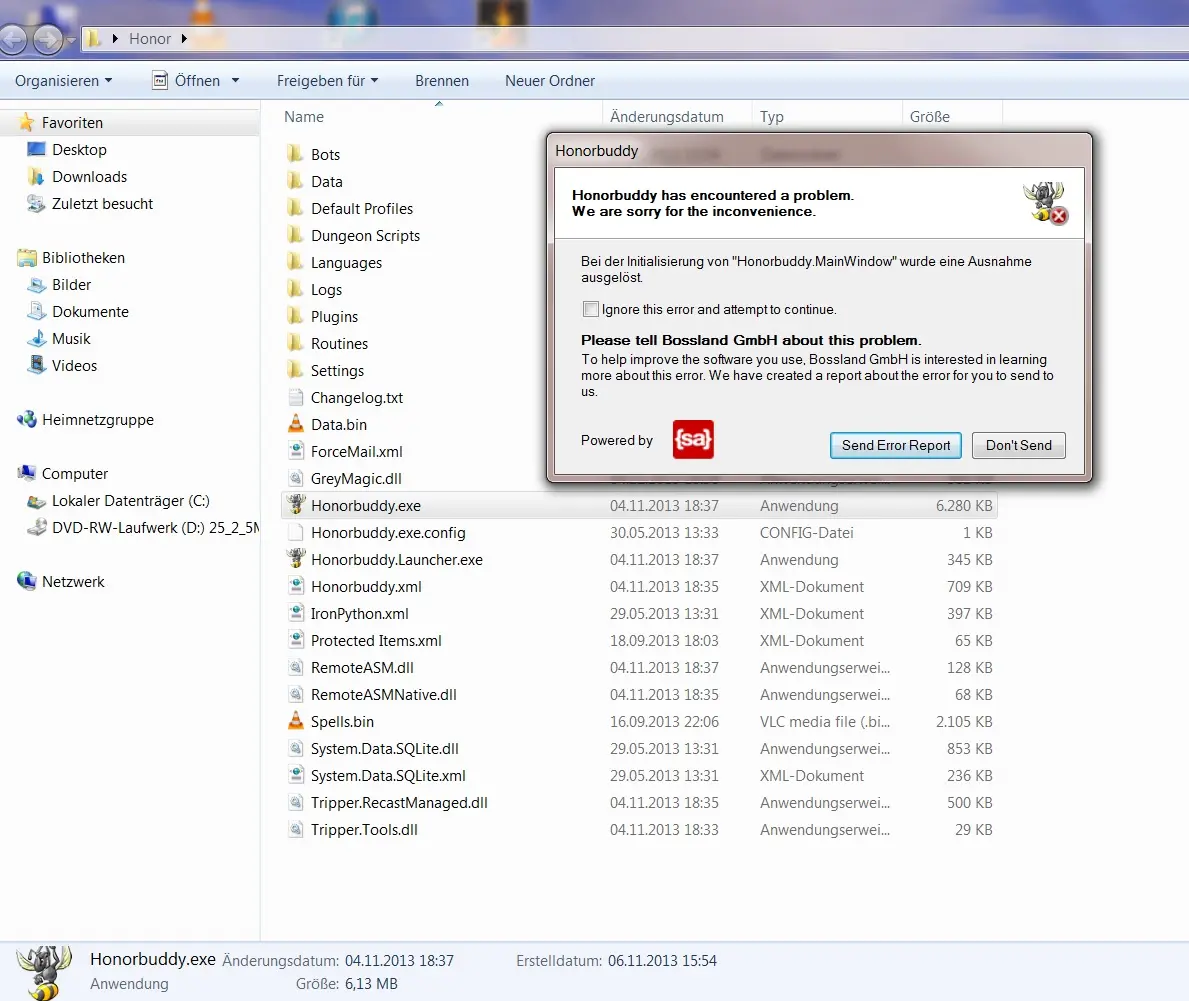Viewport: 1189px width, 1001px height.
Task: Open the Freigeben für dropdown
Action: click(x=327, y=80)
